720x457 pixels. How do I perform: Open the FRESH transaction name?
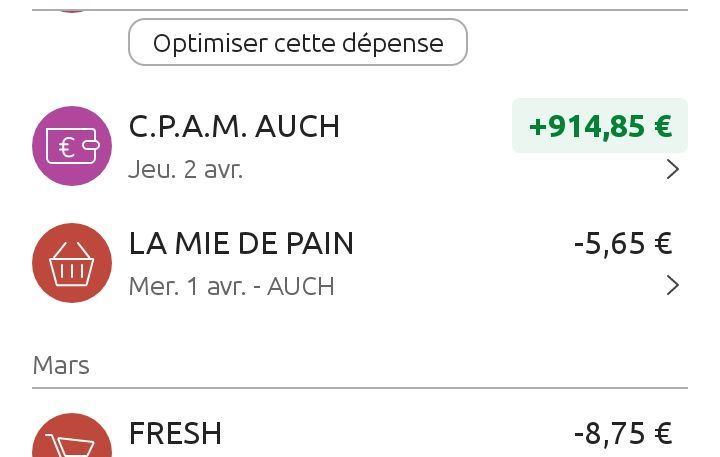[175, 433]
